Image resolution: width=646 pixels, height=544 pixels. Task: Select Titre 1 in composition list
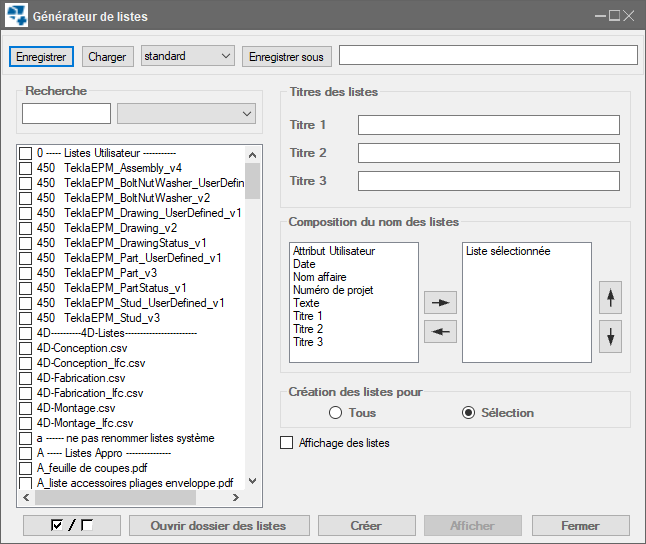[x=308, y=316]
